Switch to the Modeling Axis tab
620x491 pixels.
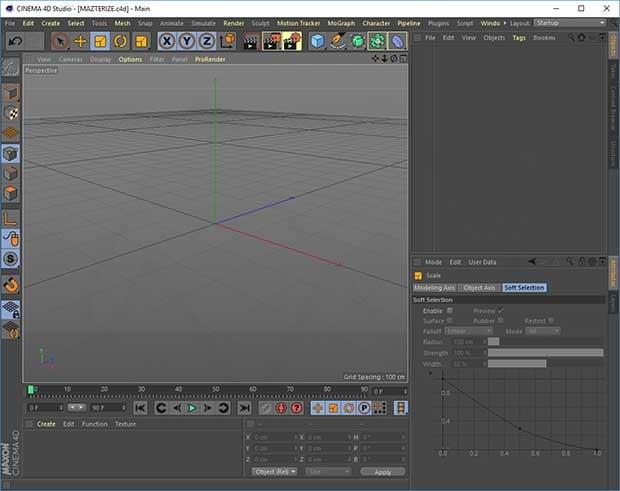point(434,288)
